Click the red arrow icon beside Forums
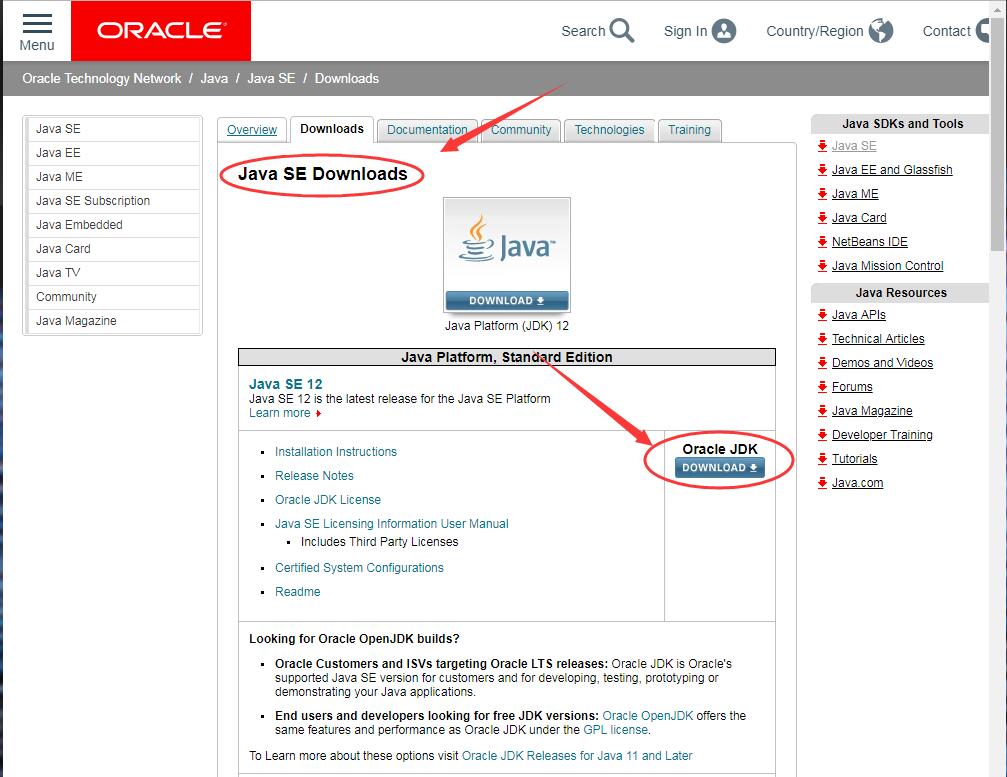 tap(822, 387)
